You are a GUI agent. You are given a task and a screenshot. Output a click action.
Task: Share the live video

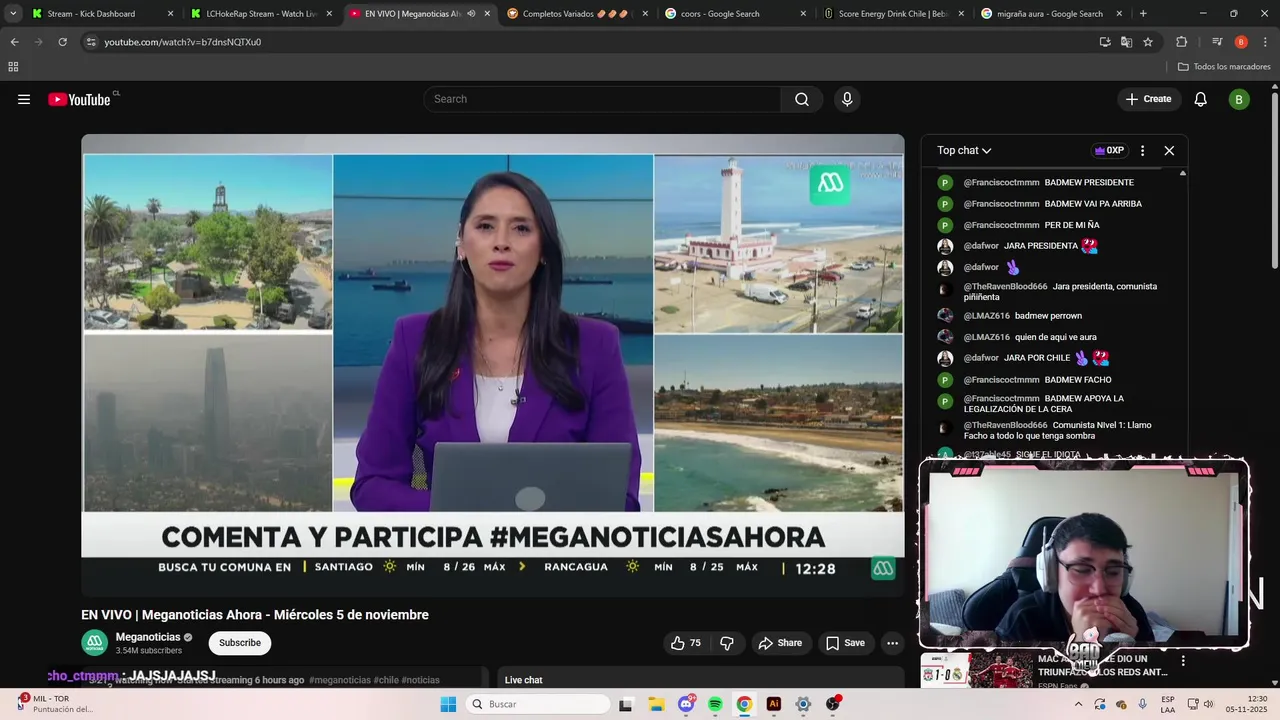pyautogui.click(x=780, y=643)
